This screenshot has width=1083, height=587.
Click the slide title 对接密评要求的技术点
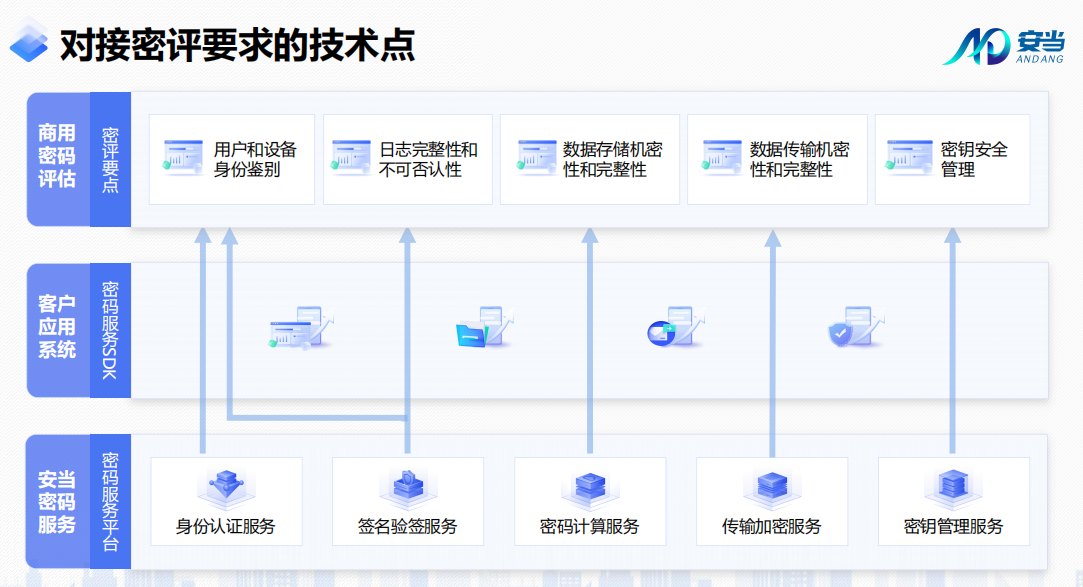click(x=237, y=46)
